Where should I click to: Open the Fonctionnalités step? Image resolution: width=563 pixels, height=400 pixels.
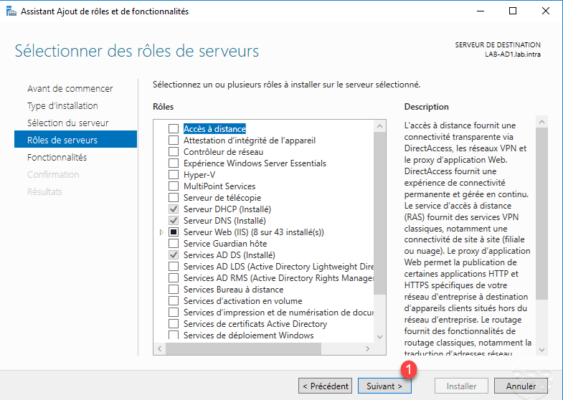tap(57, 157)
